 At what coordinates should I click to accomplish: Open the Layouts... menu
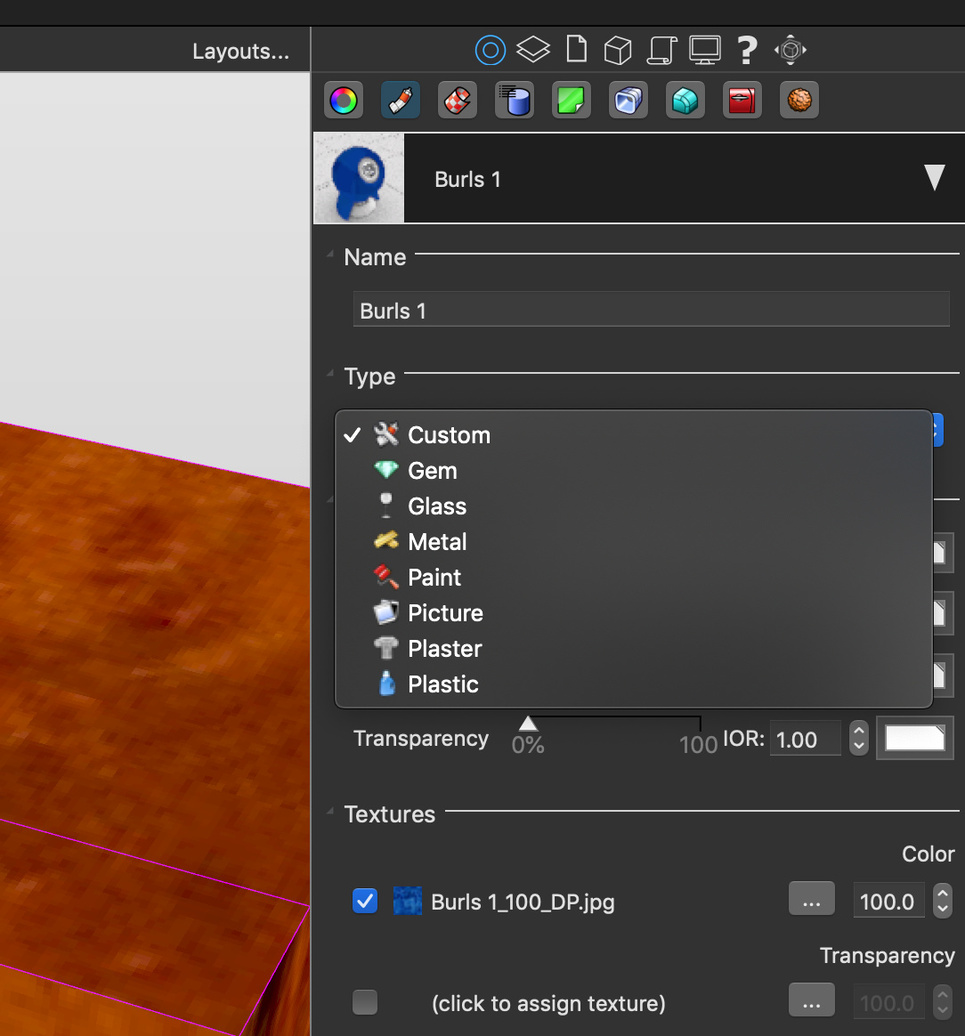[240, 51]
